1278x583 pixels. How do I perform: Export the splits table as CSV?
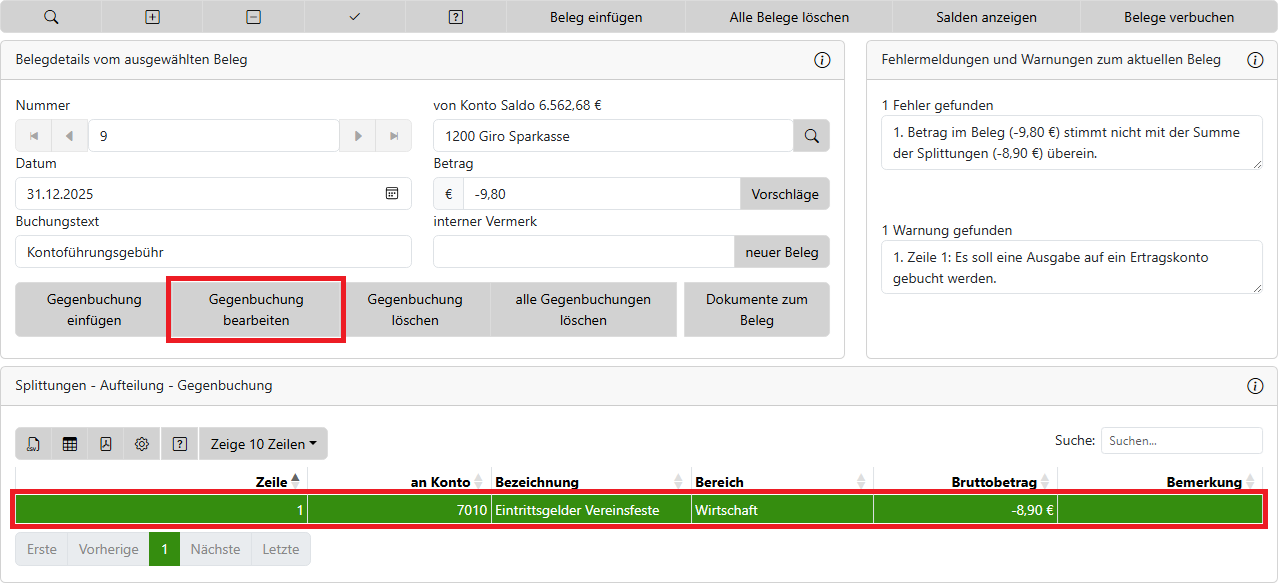tap(34, 444)
